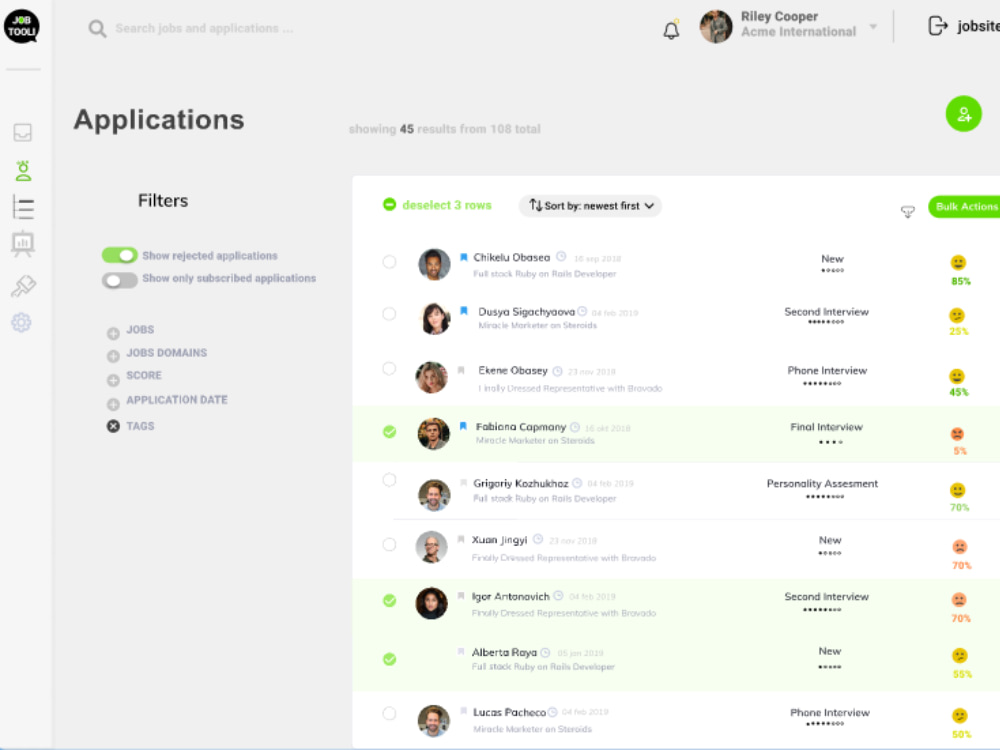Click the green add applicant button

coord(963,114)
